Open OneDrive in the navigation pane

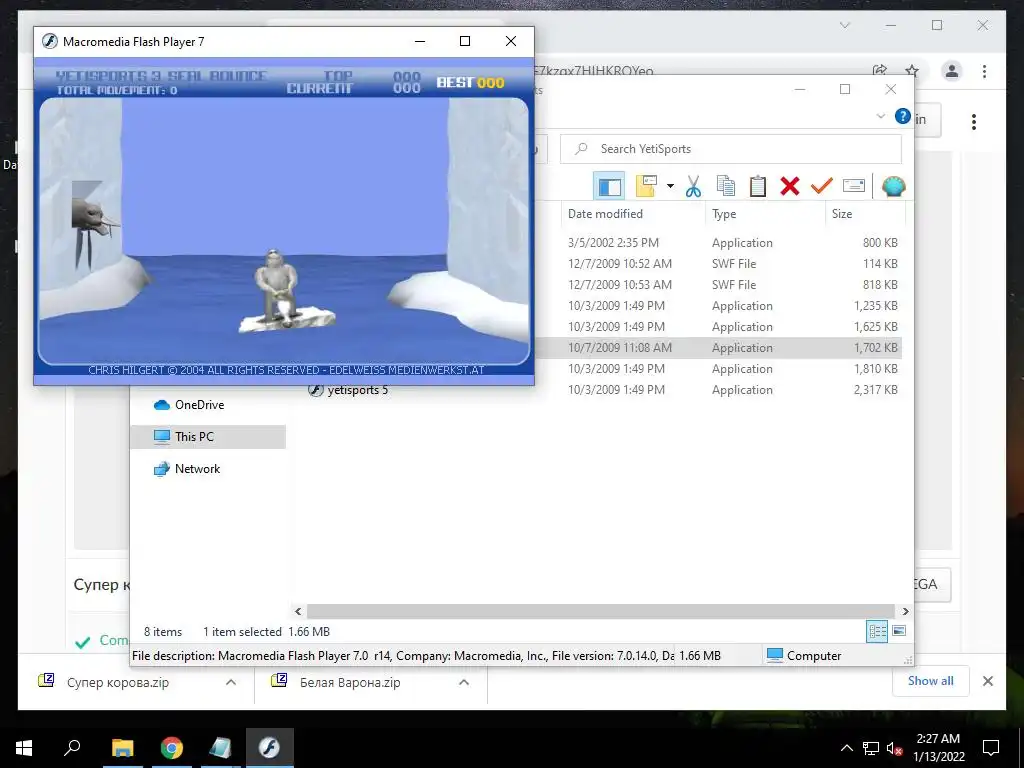(x=199, y=405)
